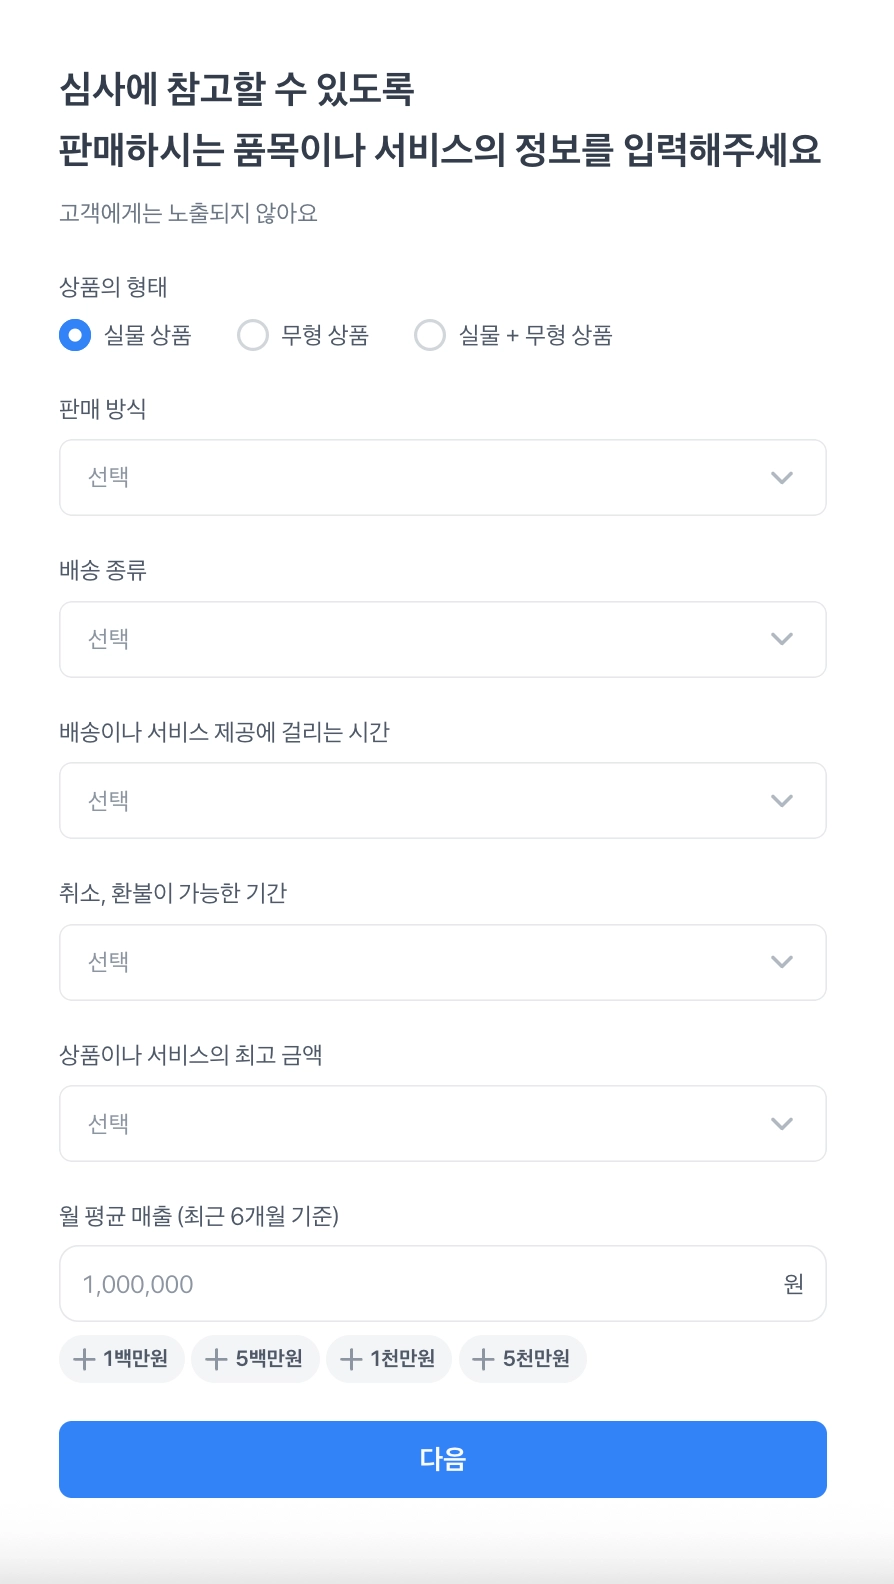Add 1백만원 using the quick amount button
Viewport: 894px width, 1584px height.
(122, 1359)
